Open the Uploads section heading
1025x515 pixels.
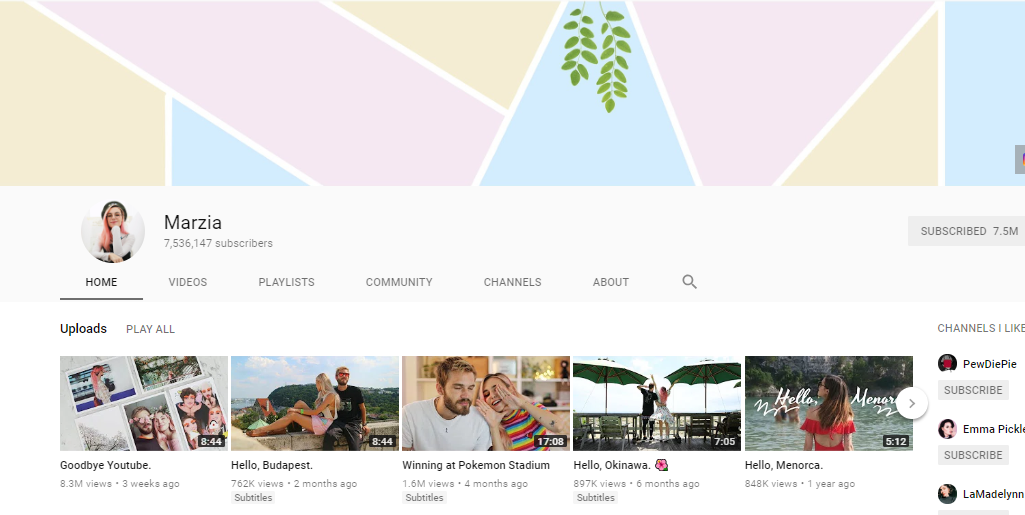click(x=83, y=329)
